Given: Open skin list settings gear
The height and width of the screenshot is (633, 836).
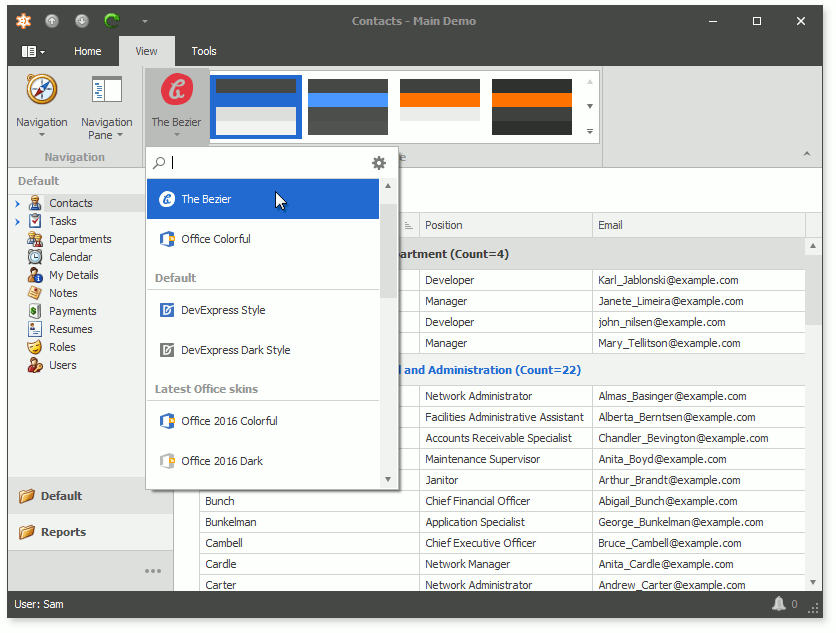Looking at the screenshot, I should pyautogui.click(x=379, y=163).
